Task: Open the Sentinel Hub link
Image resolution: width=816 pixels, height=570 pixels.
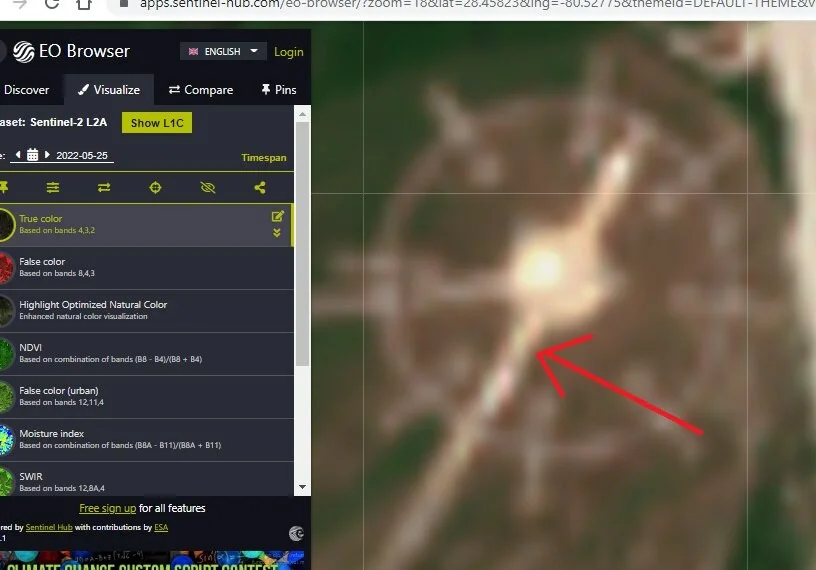Action: 49,527
